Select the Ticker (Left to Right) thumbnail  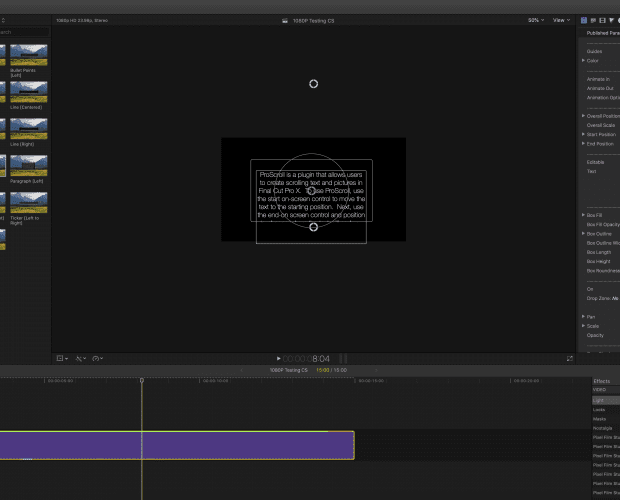point(28,202)
